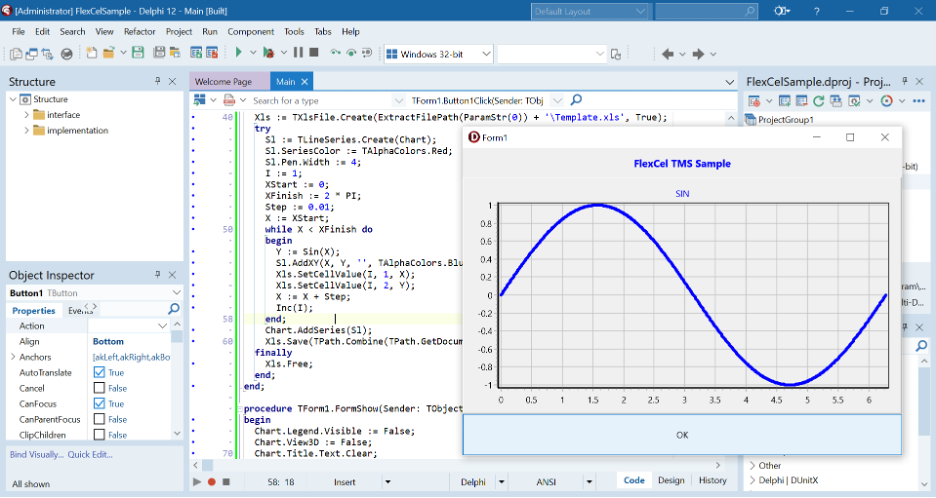Image resolution: width=936 pixels, height=498 pixels.
Task: Switch to the Welcome Page tab
Action: coord(223,82)
